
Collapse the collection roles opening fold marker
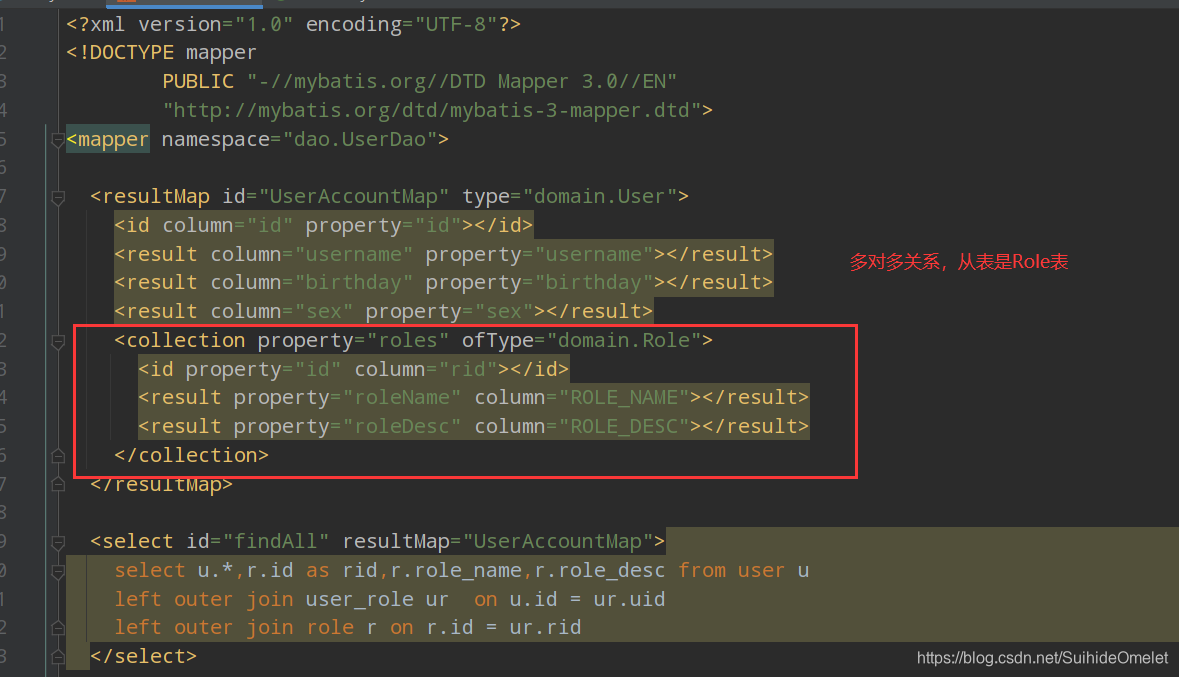click(x=58, y=342)
